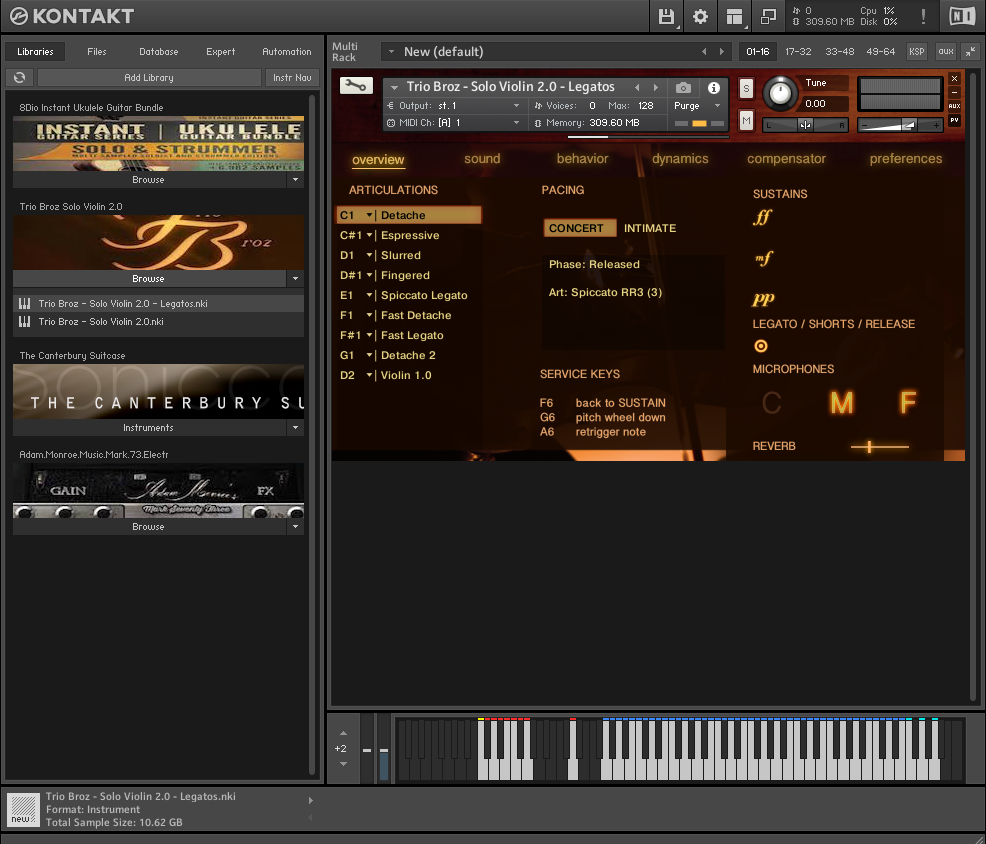Click the Instr Nav button

[292, 77]
